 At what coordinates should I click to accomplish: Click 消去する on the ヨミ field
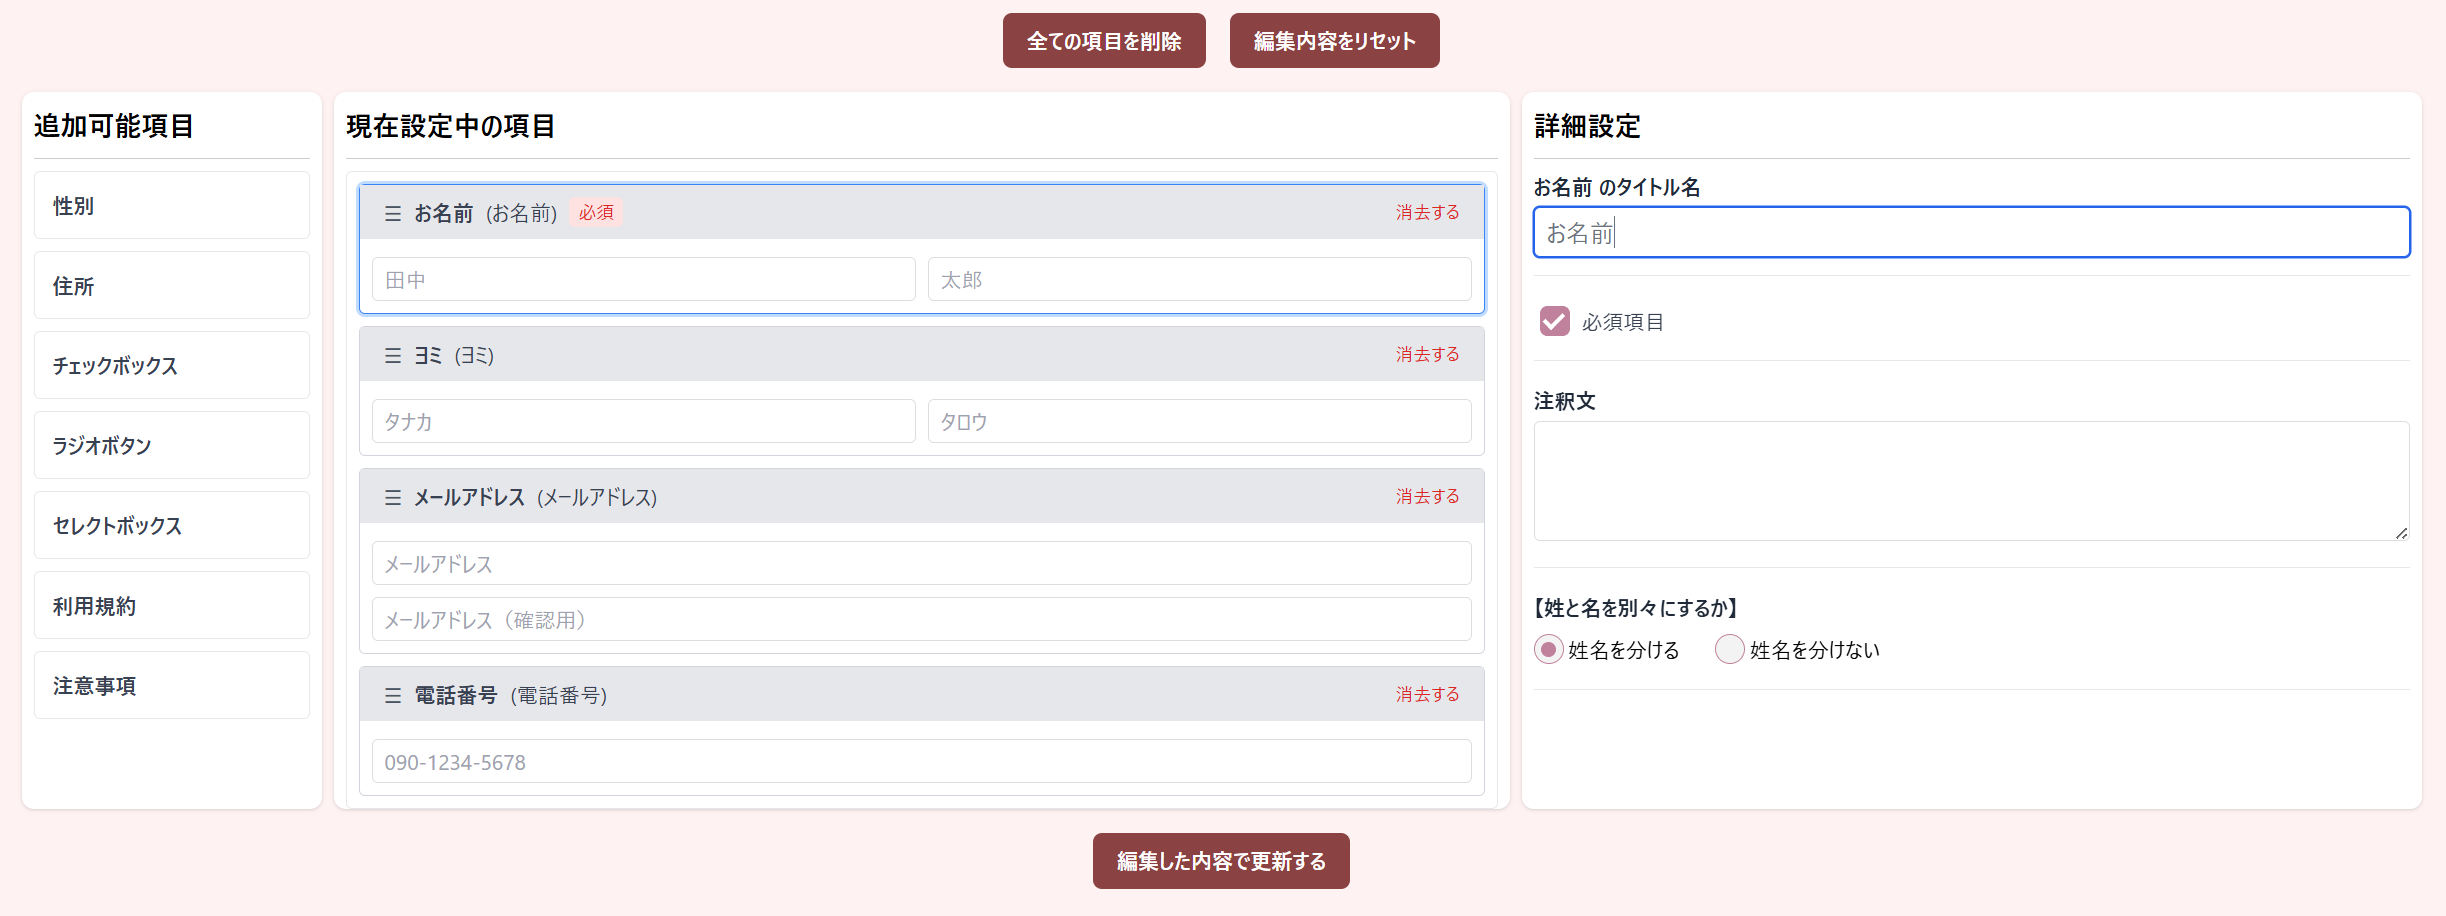tap(1427, 354)
